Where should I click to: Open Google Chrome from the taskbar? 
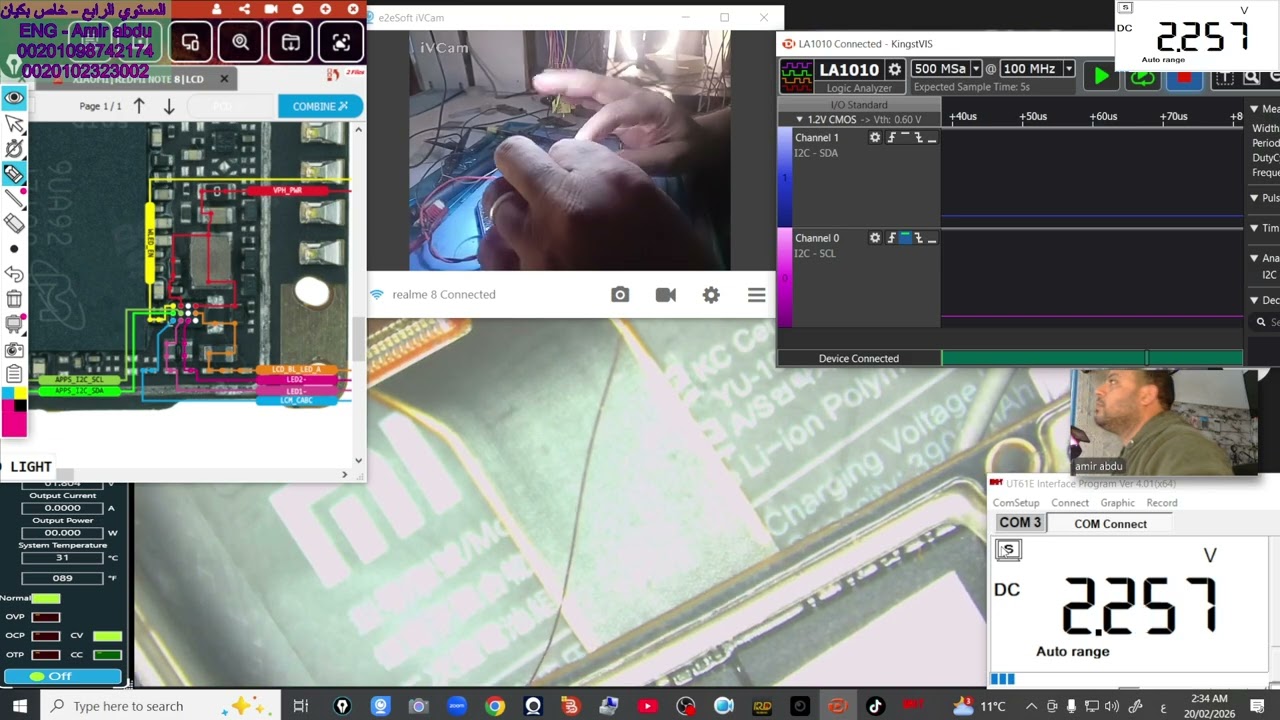click(x=495, y=706)
